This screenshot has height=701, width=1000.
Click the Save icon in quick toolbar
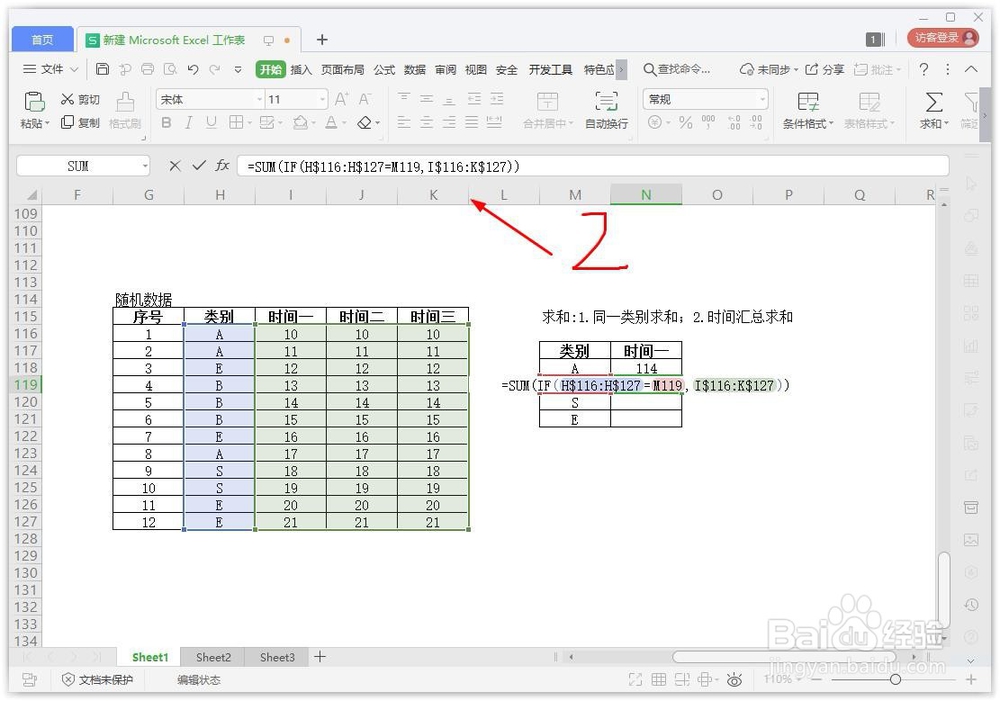102,69
